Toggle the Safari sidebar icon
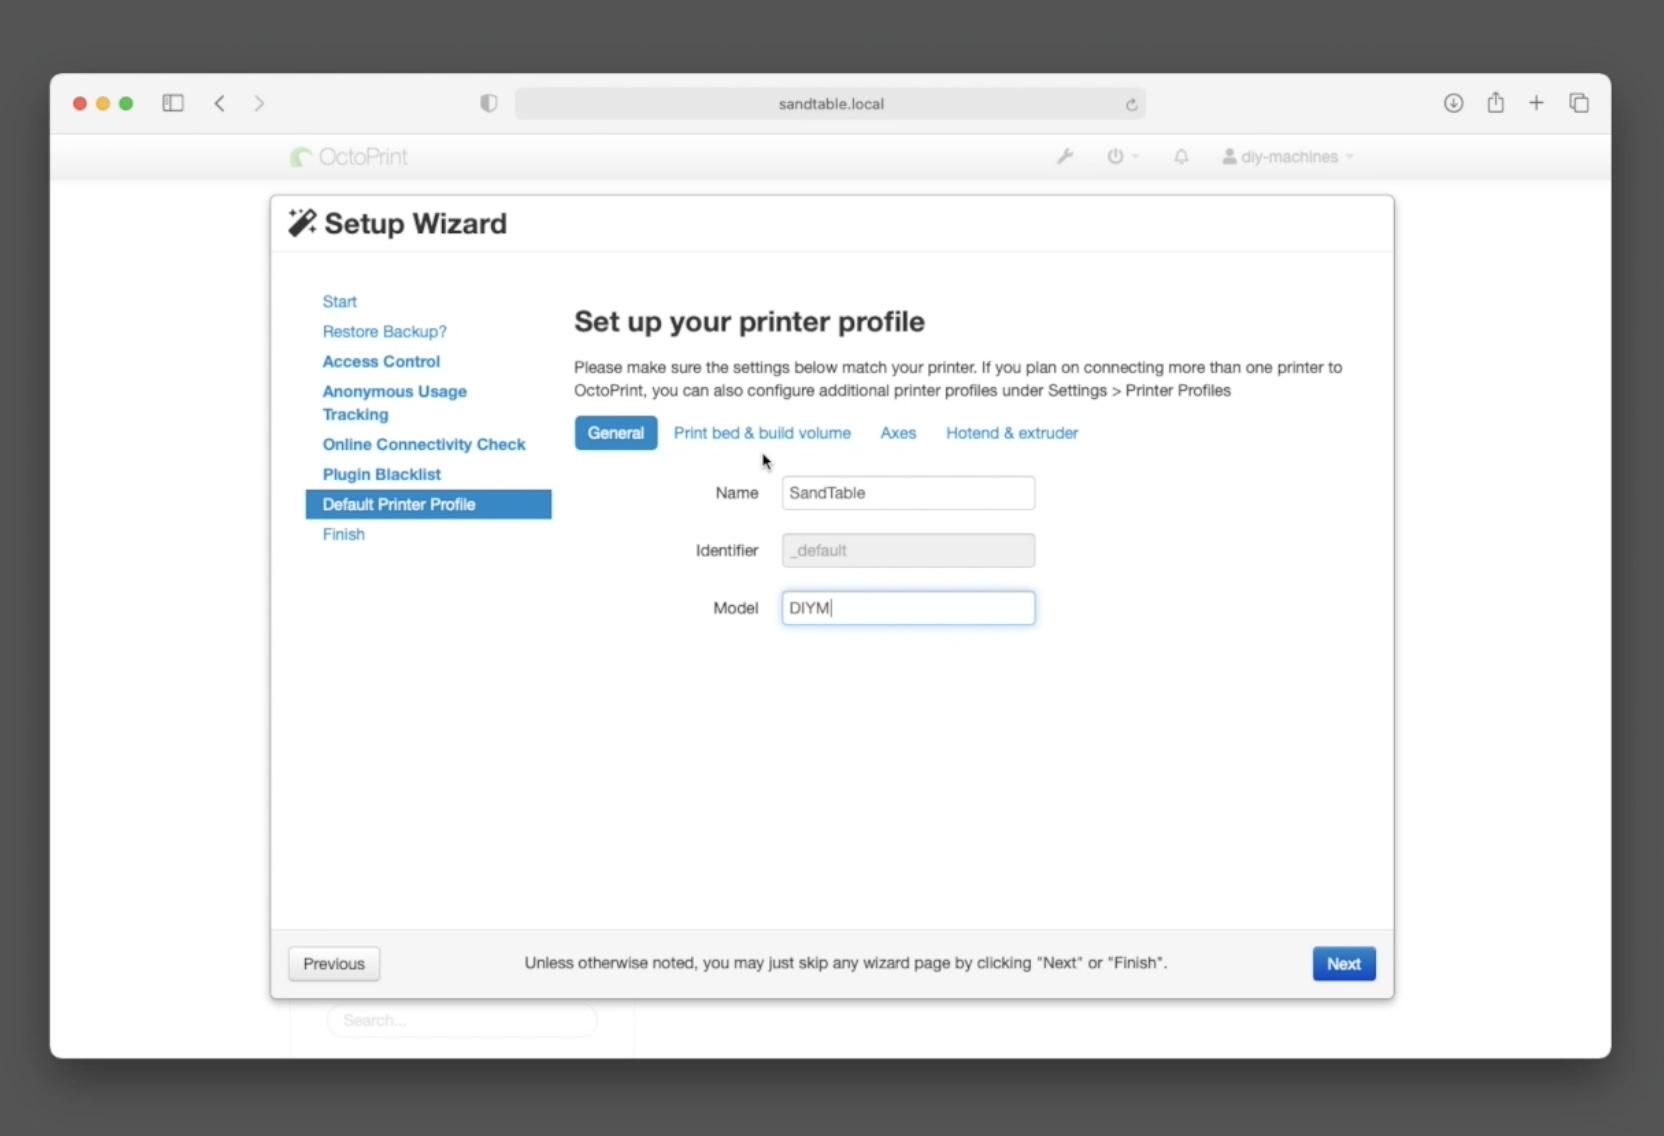 click(x=173, y=103)
